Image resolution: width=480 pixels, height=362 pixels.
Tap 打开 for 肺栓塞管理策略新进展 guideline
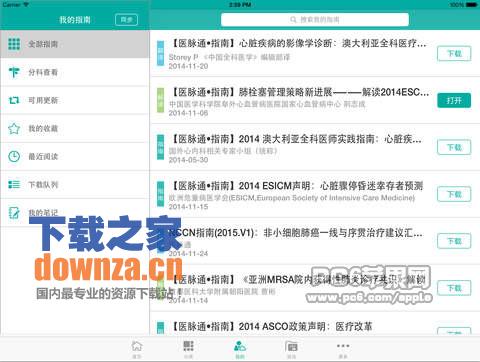[454, 100]
